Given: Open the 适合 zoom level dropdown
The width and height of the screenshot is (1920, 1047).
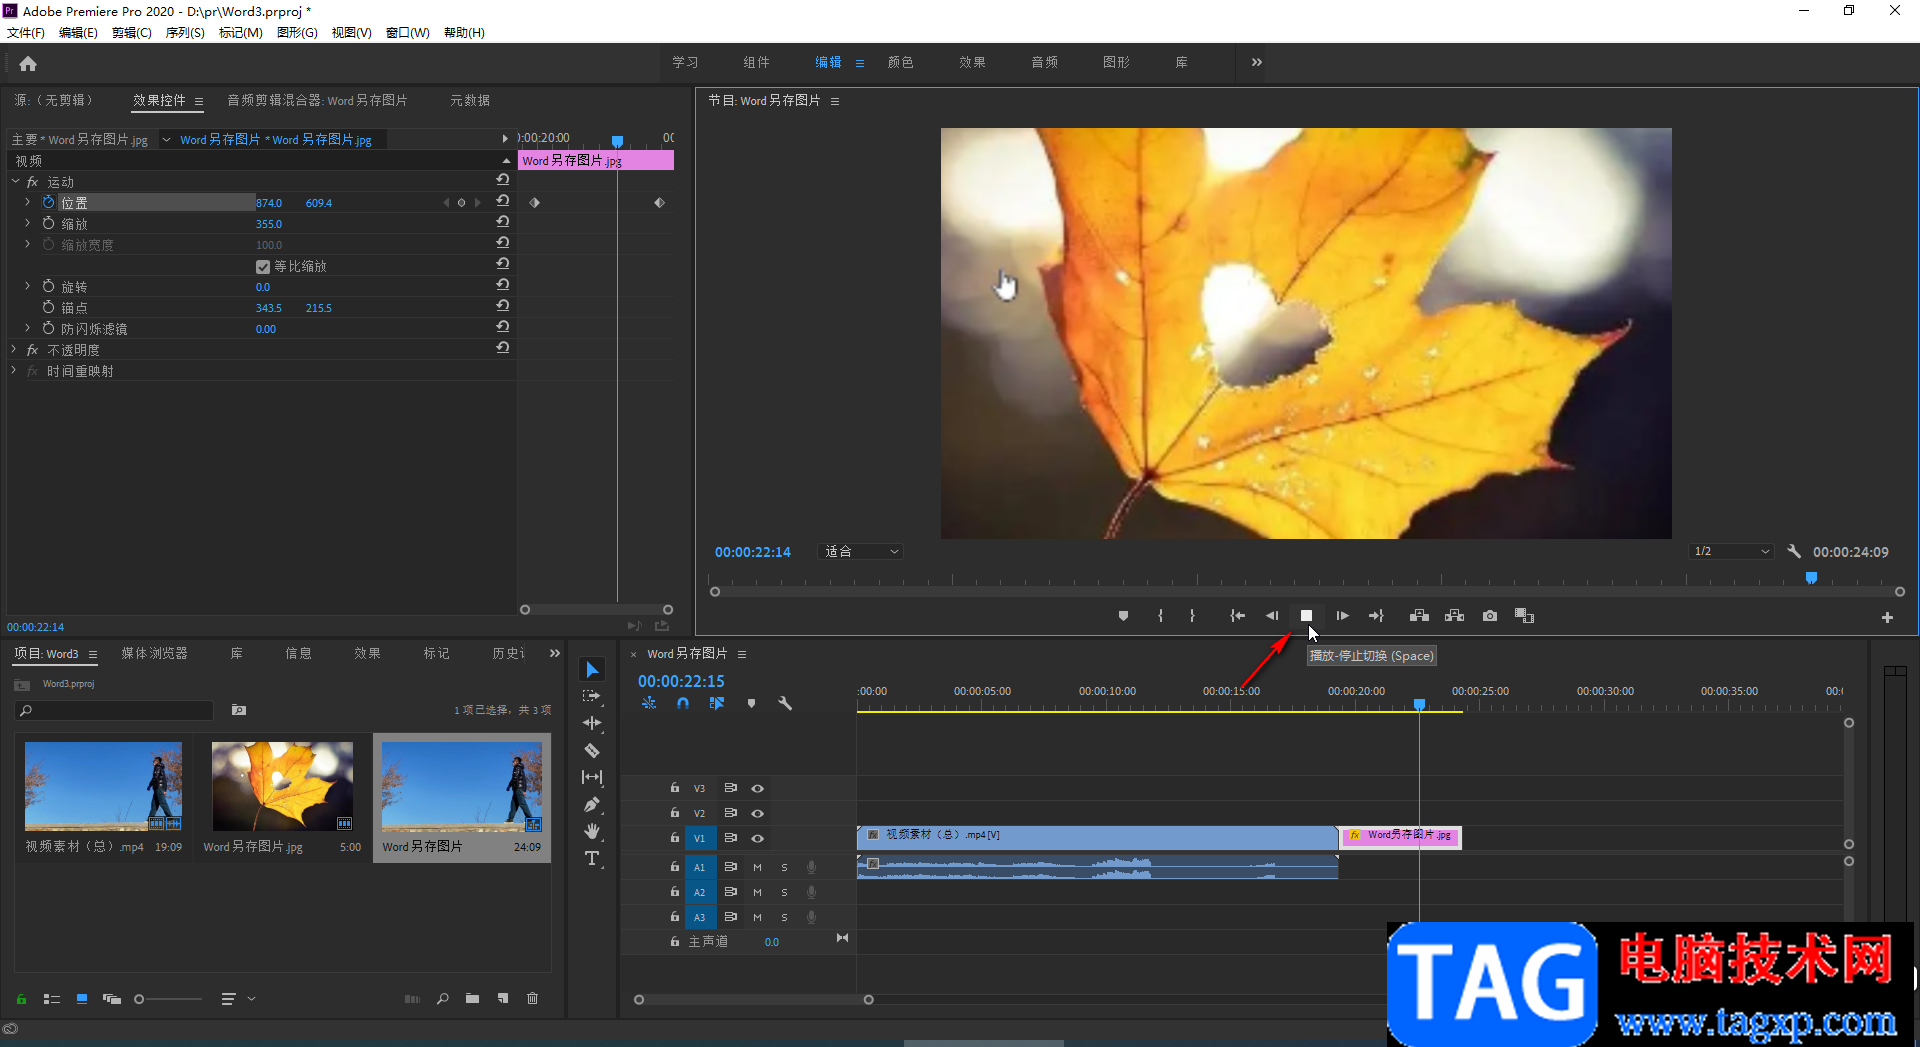Looking at the screenshot, I should [x=861, y=552].
